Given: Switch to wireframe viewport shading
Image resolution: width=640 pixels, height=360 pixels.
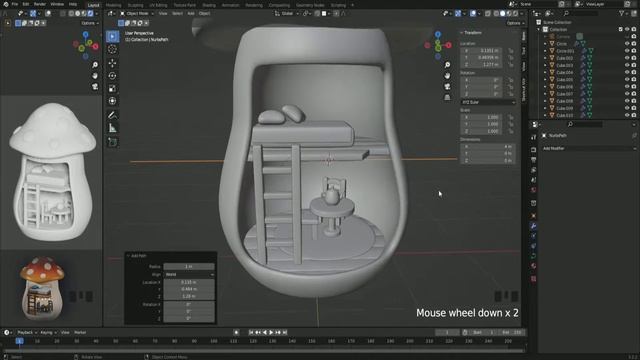Looking at the screenshot, I should tap(496, 13).
